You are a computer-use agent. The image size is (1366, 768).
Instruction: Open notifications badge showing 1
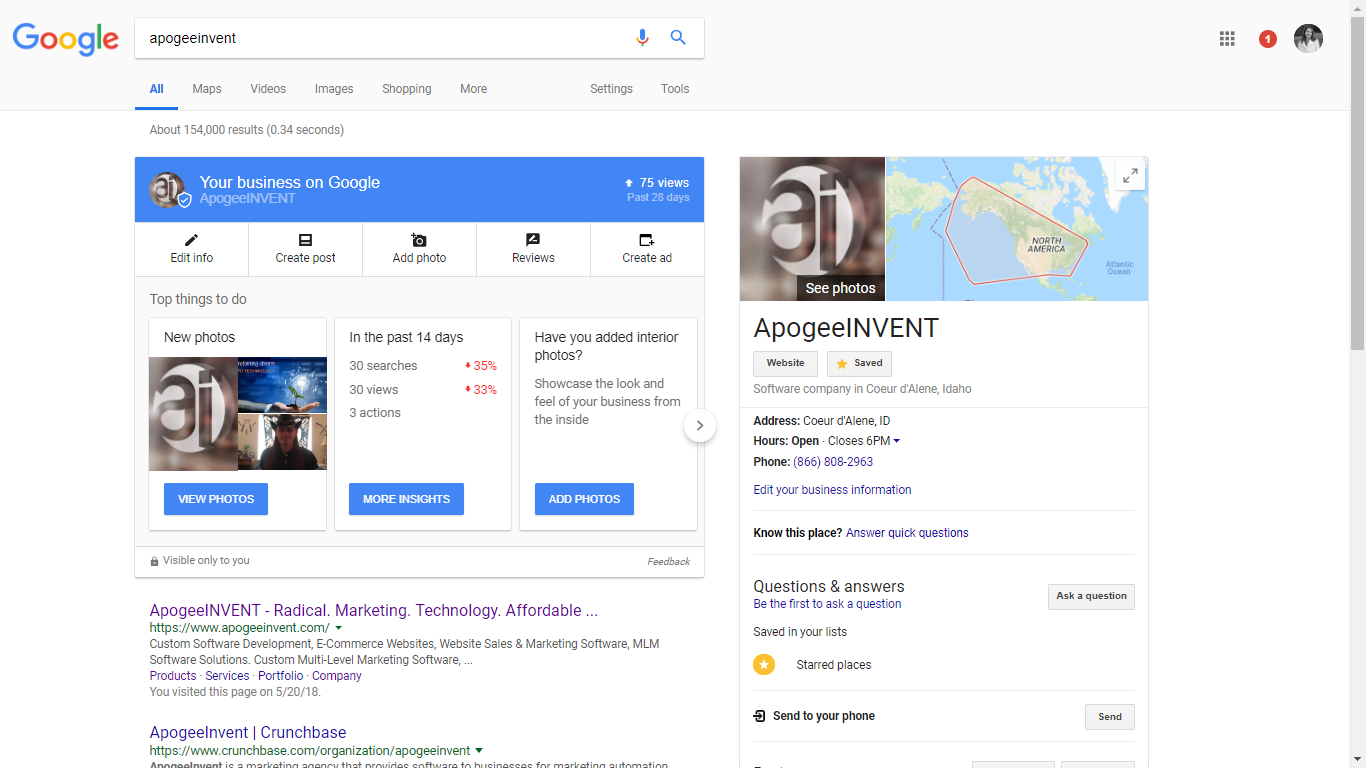click(1268, 39)
